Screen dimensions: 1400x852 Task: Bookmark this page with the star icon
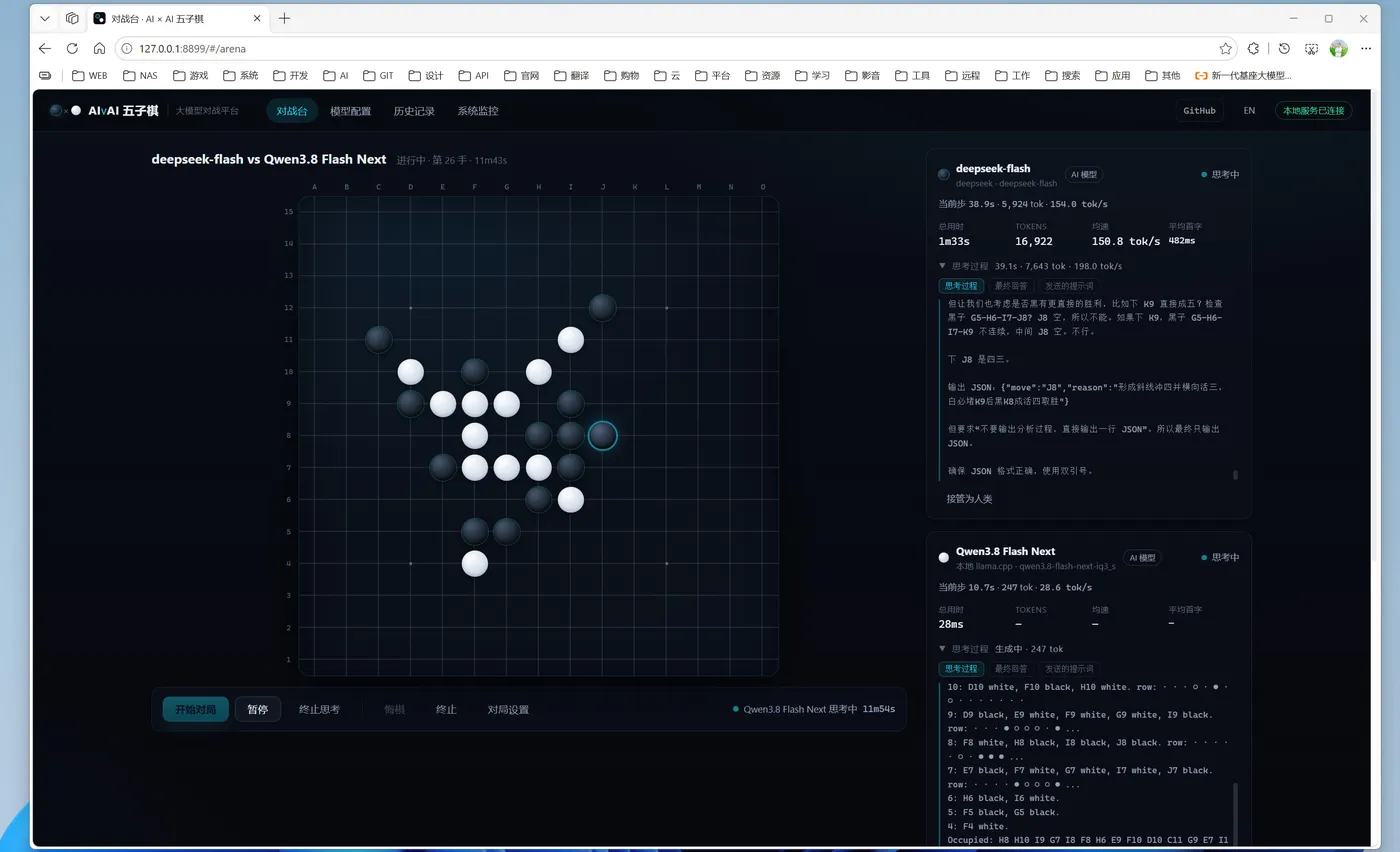pos(1226,48)
